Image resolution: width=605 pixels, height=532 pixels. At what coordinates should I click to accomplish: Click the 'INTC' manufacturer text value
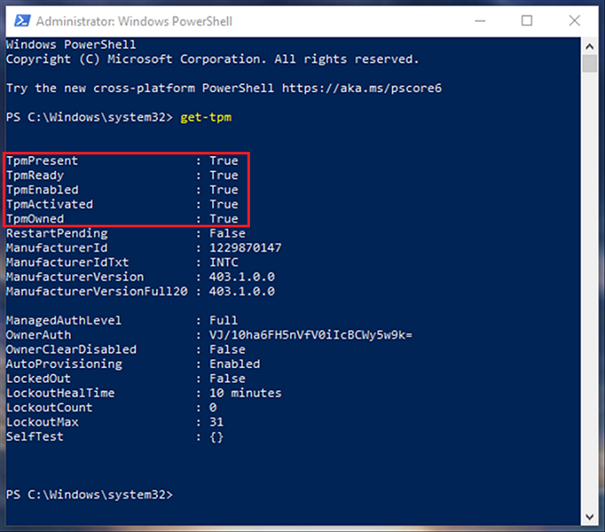224,262
